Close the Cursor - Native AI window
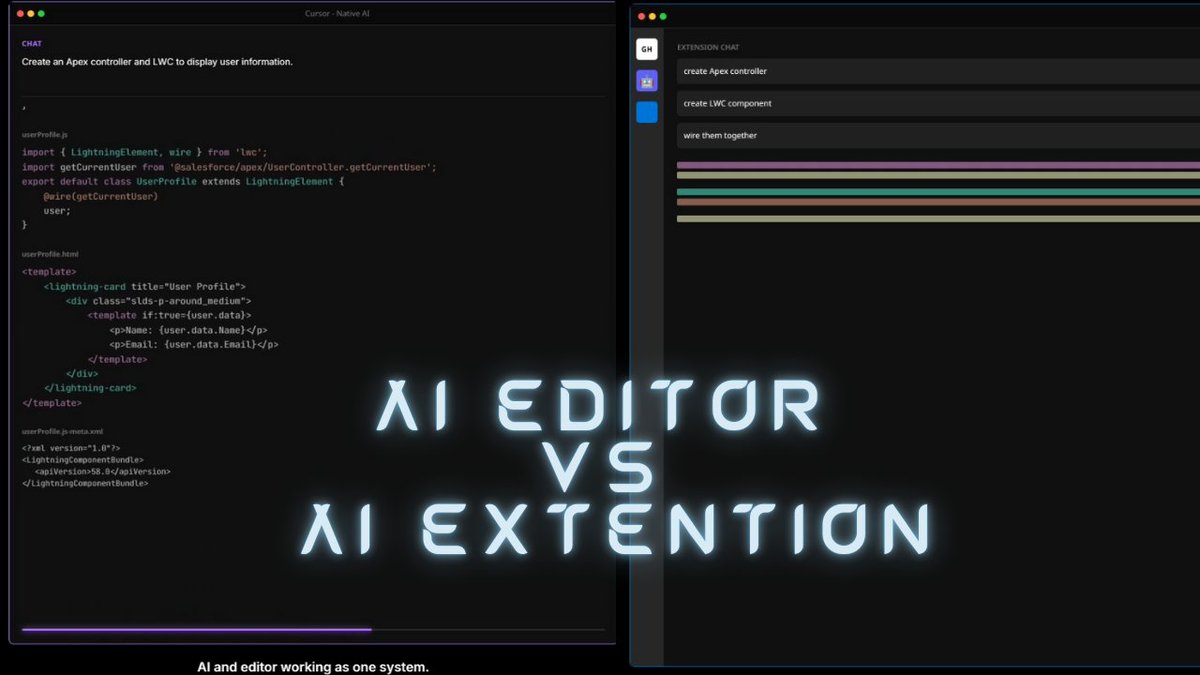The image size is (1200, 675). point(19,13)
